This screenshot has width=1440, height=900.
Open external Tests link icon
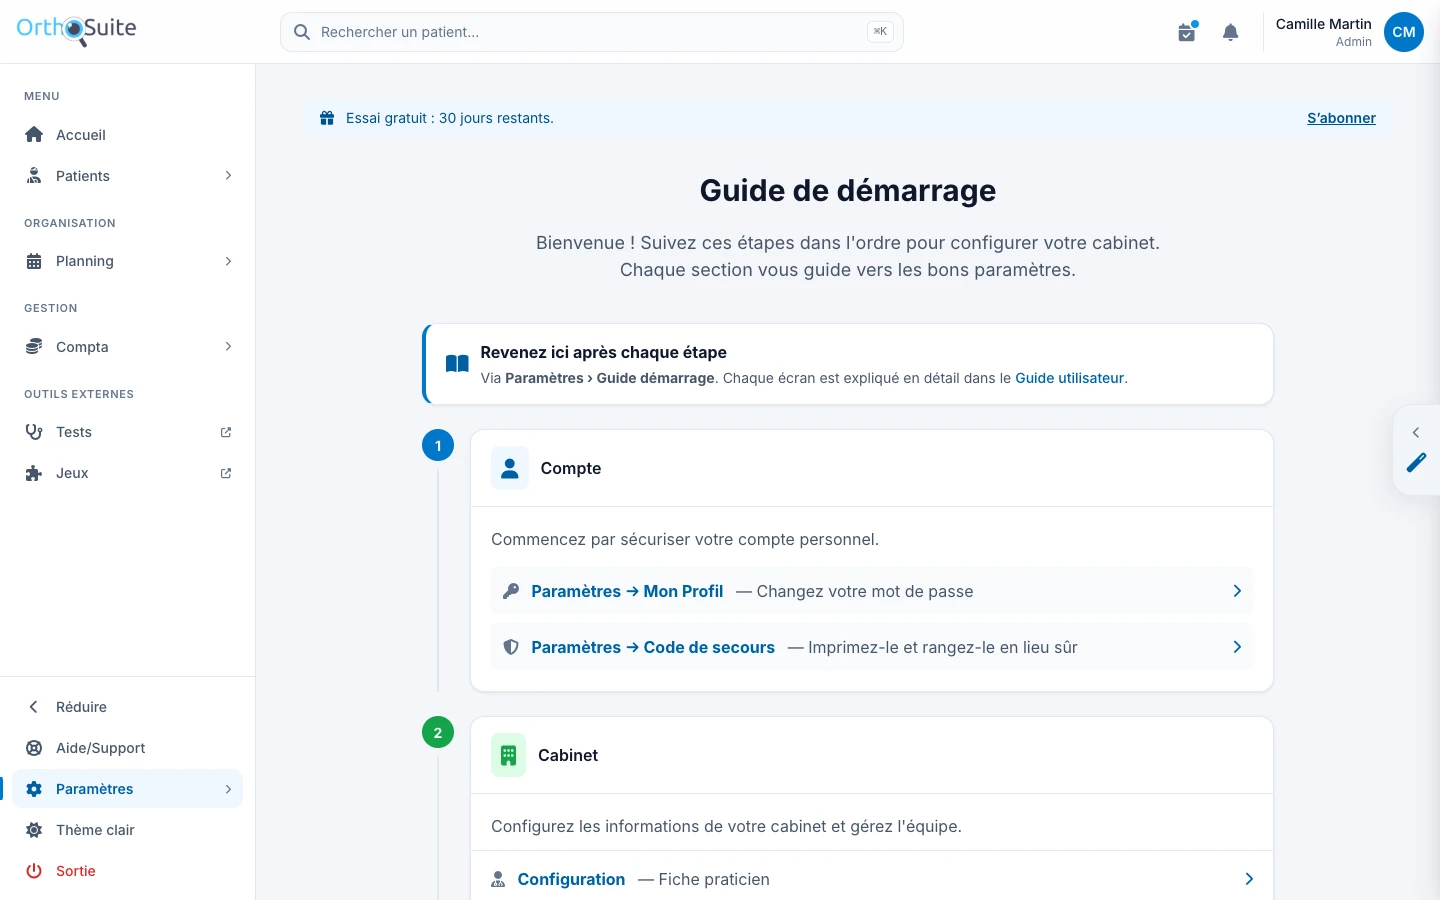226,432
